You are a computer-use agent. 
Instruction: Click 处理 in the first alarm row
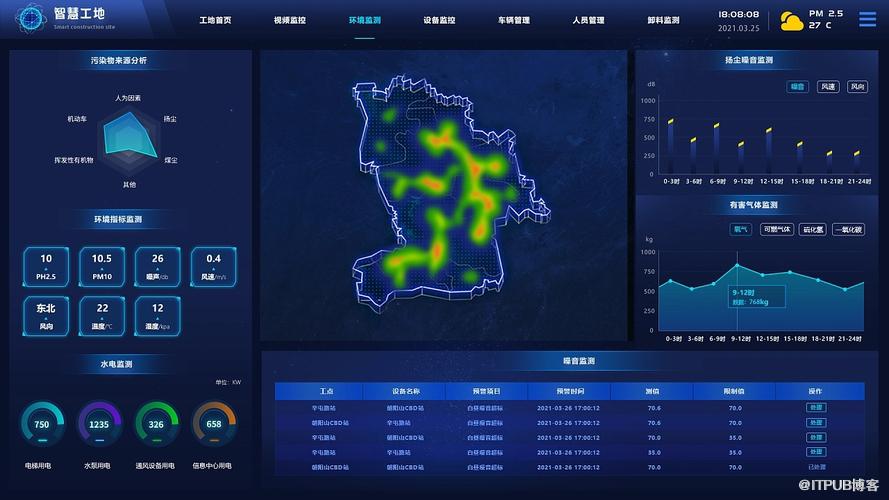[816, 408]
